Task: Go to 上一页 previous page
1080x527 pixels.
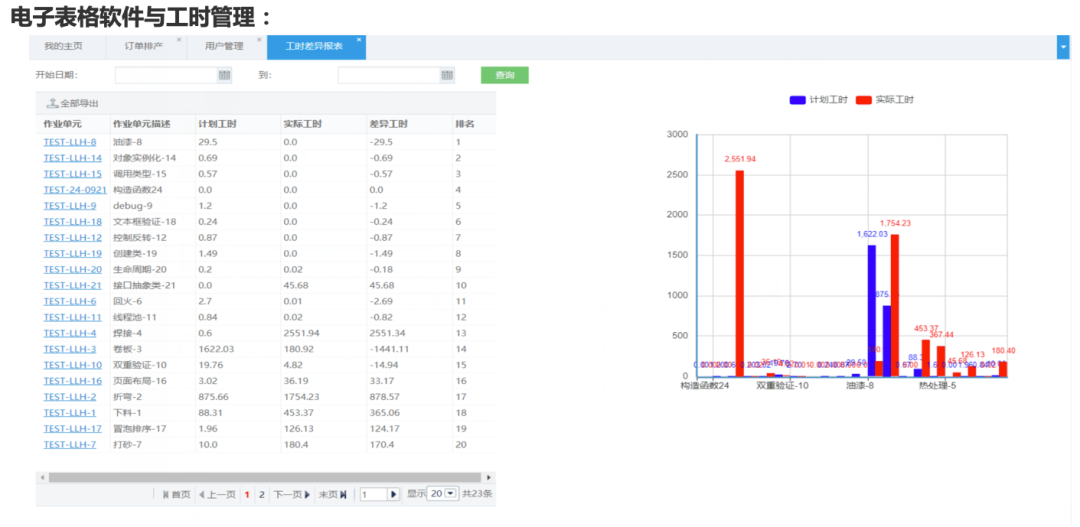Action: coord(217,494)
